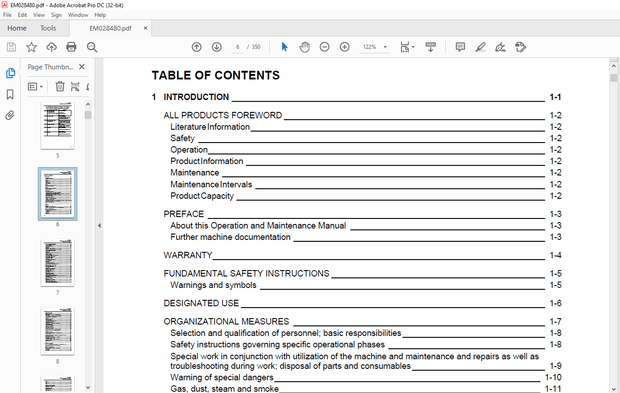Click document scrollbar up arrow
Image resolution: width=620 pixels, height=393 pixels.
(614, 65)
